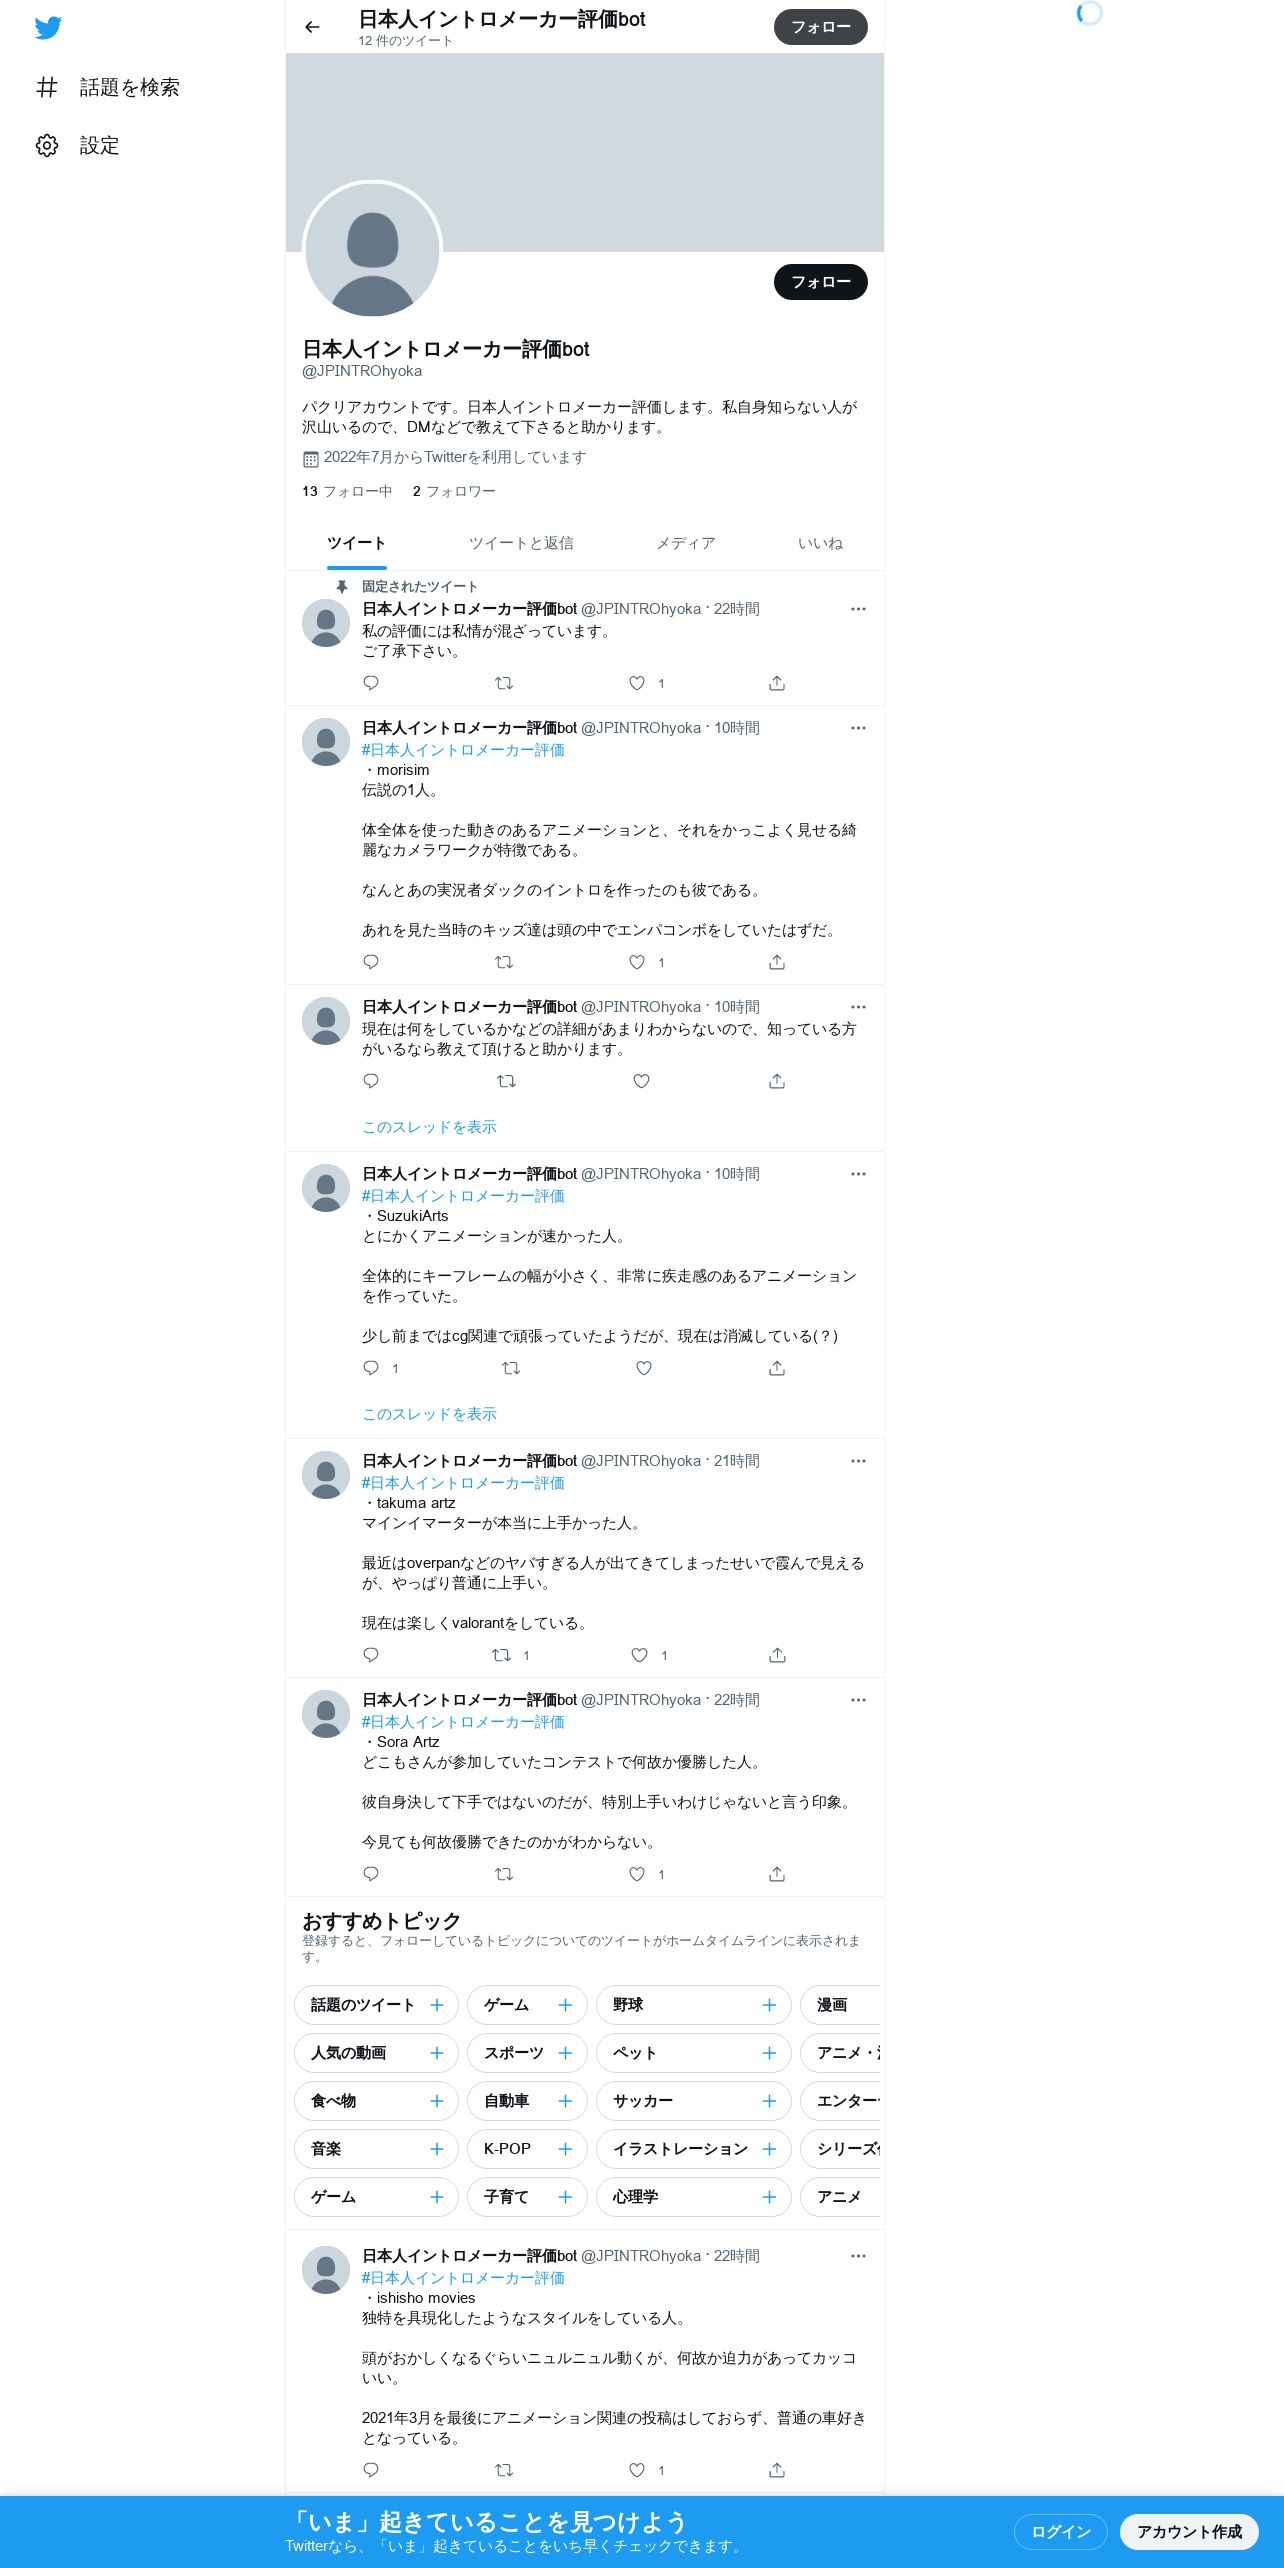The width and height of the screenshot is (1284, 2568).
Task: Switch to the メディア tab
Action: point(686,543)
